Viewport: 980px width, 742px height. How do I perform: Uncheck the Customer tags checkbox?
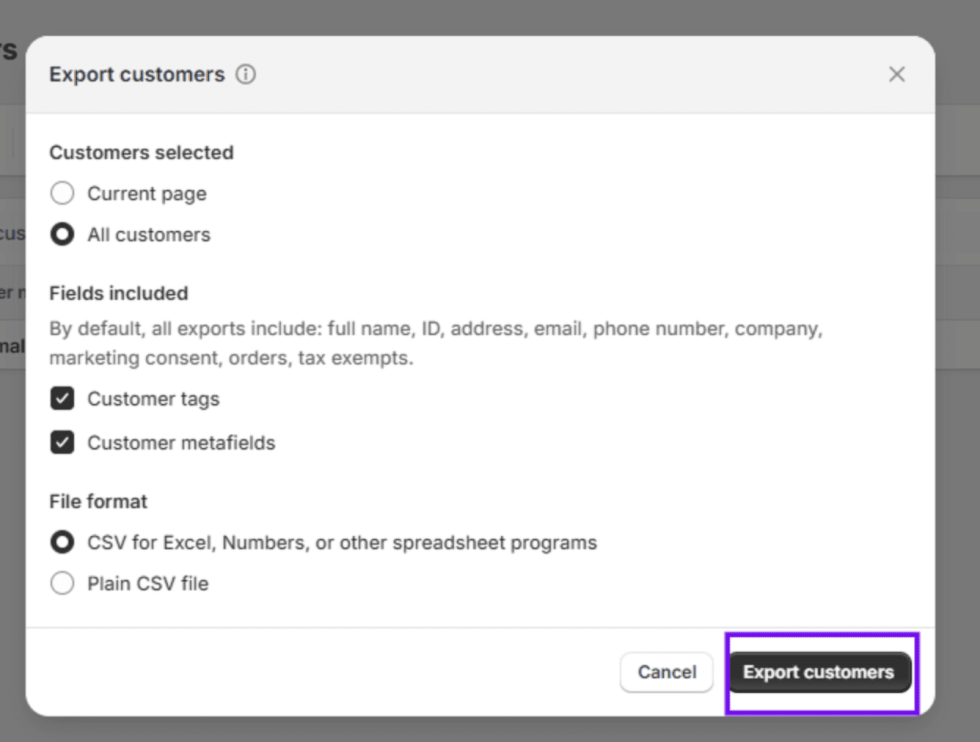click(x=62, y=399)
